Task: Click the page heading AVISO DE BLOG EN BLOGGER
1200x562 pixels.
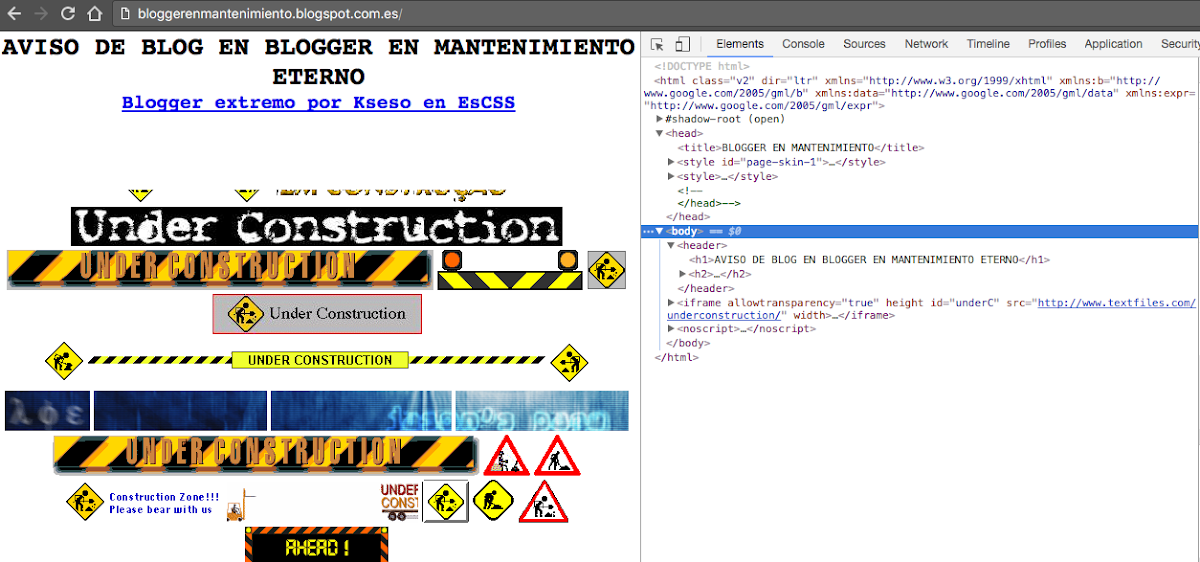Action: [319, 61]
